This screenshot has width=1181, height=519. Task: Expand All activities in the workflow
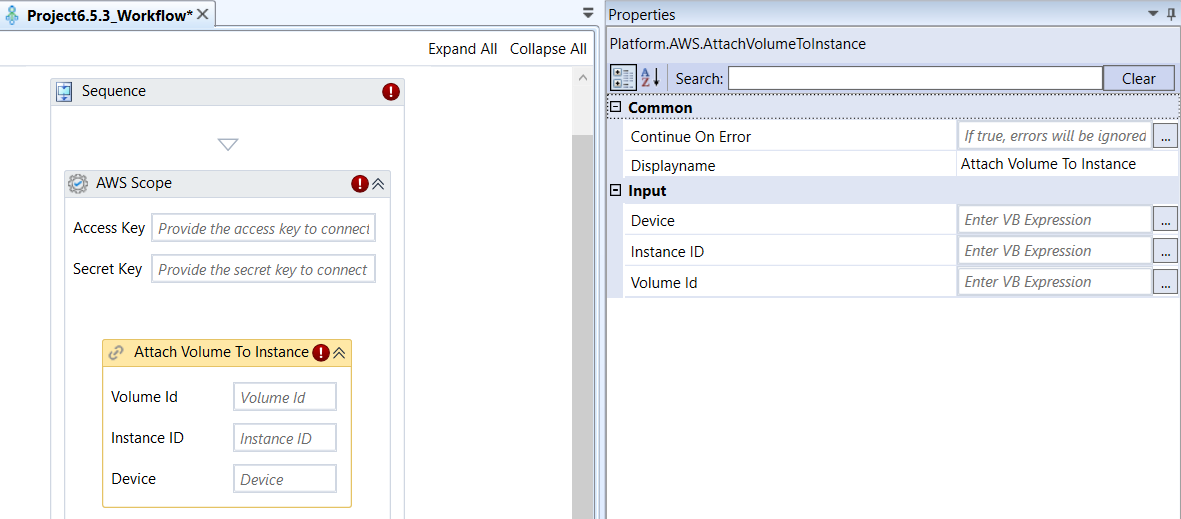tap(462, 49)
